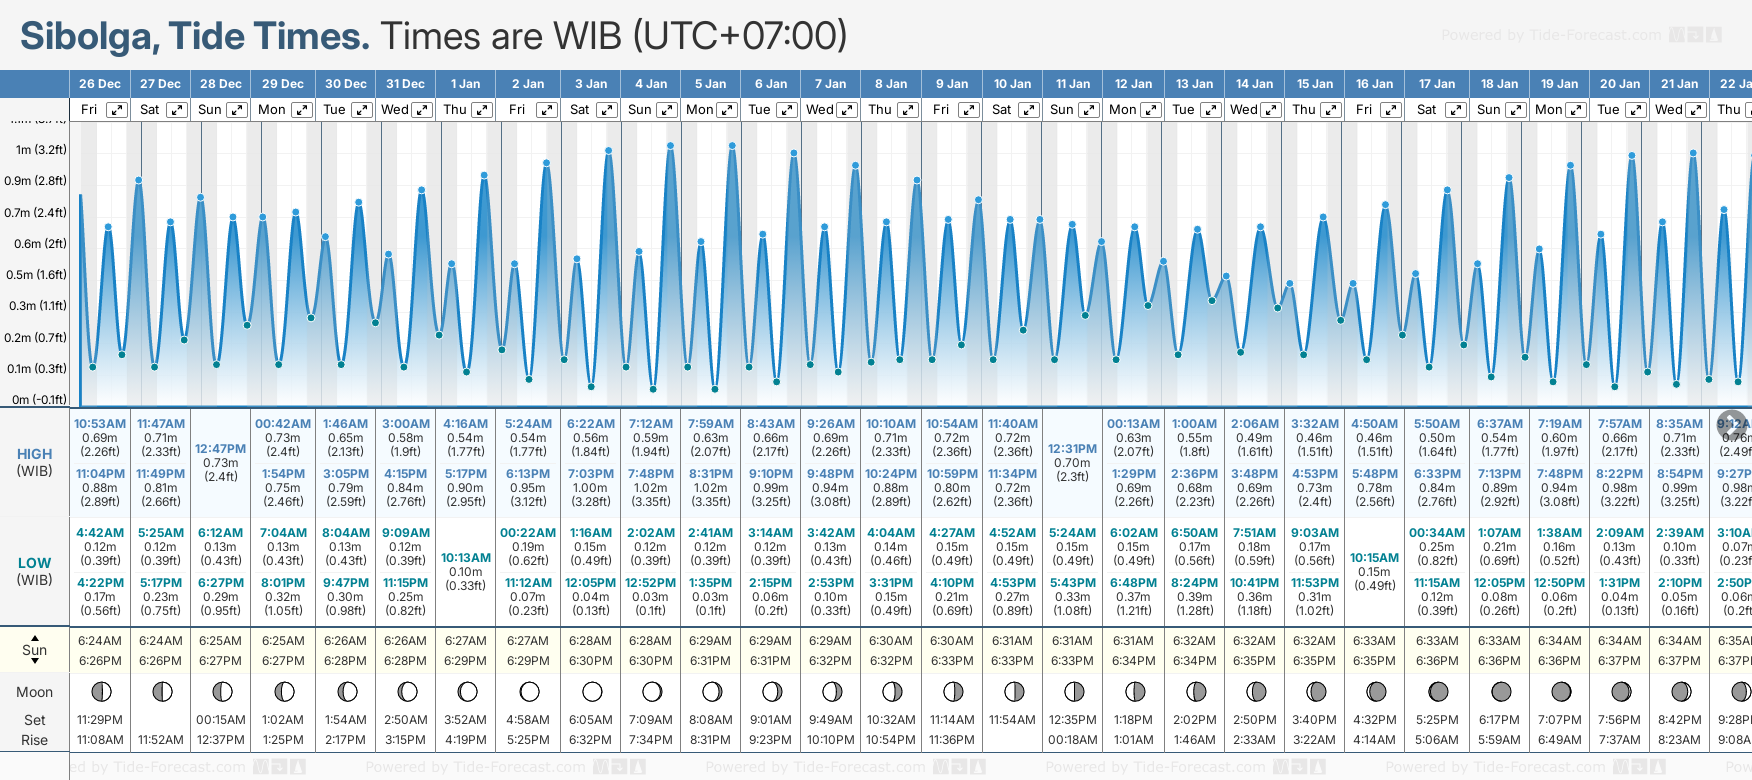Open expand icon for Wednesday 14 Jan
Viewport: 1752px width, 780px height.
click(1271, 110)
